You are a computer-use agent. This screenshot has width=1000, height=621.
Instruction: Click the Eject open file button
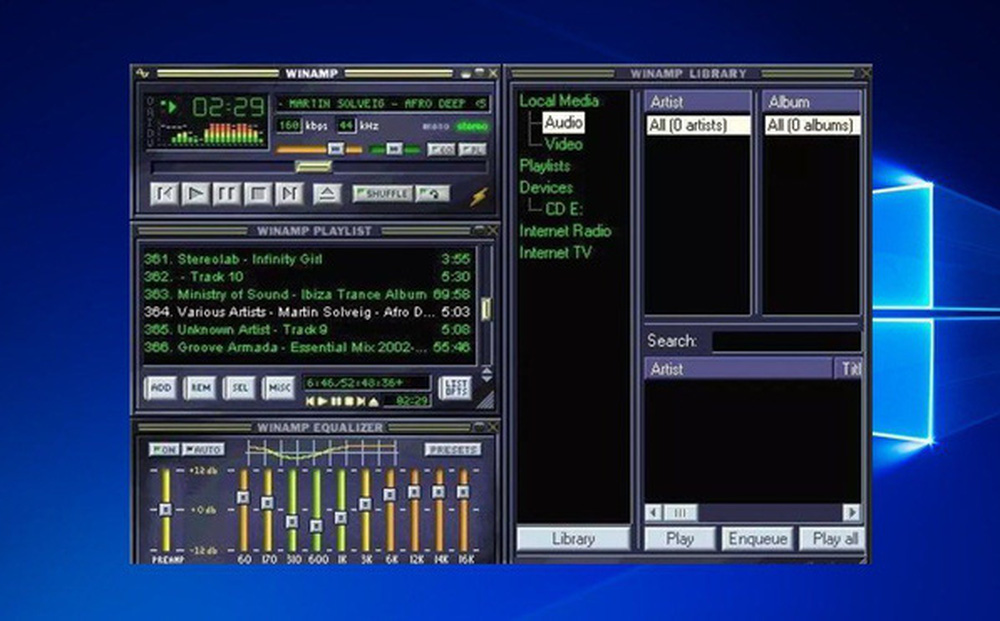pyautogui.click(x=326, y=194)
